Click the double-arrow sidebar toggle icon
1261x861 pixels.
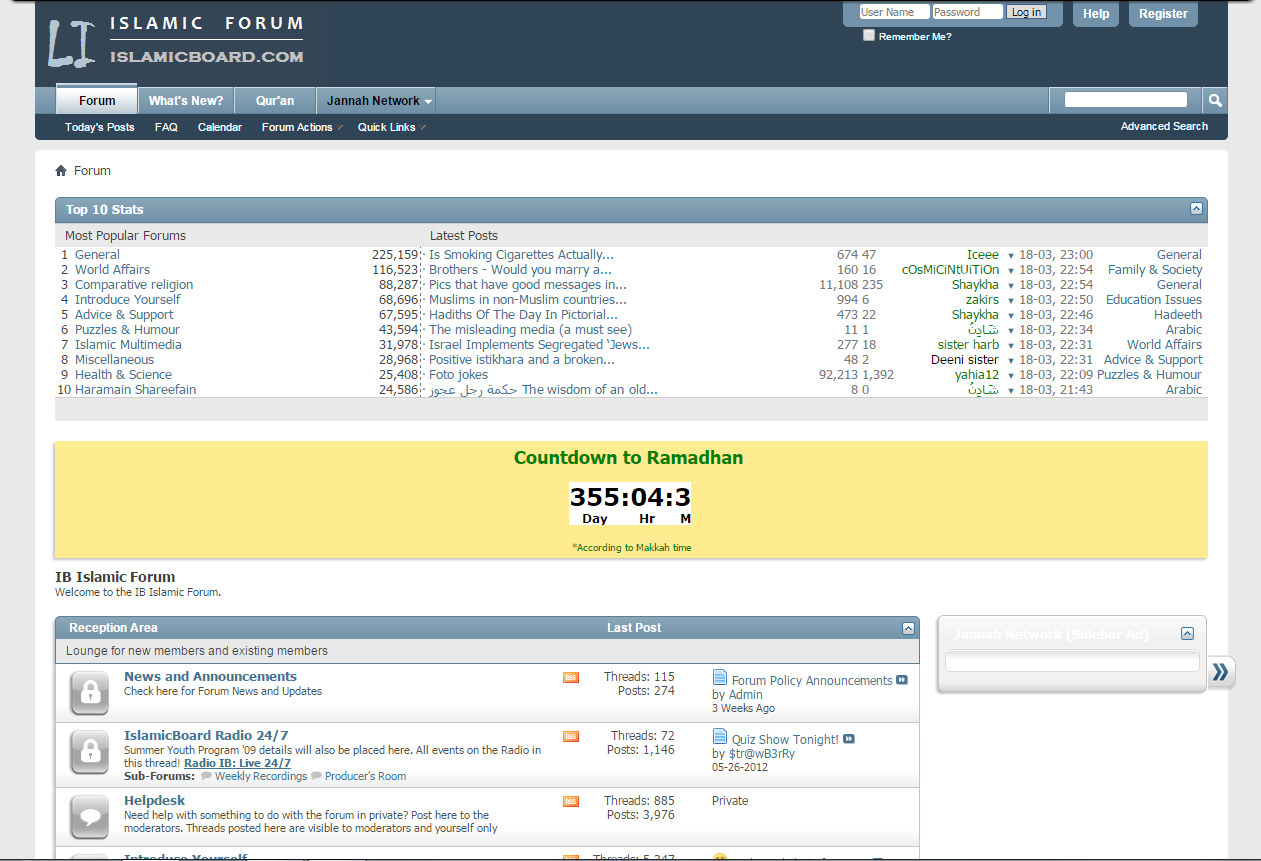click(1221, 673)
